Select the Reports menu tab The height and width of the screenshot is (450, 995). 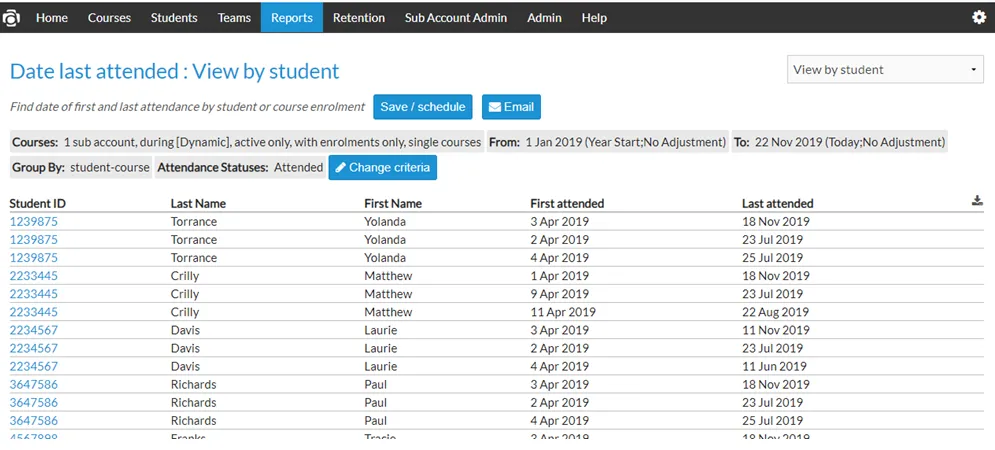coord(292,18)
